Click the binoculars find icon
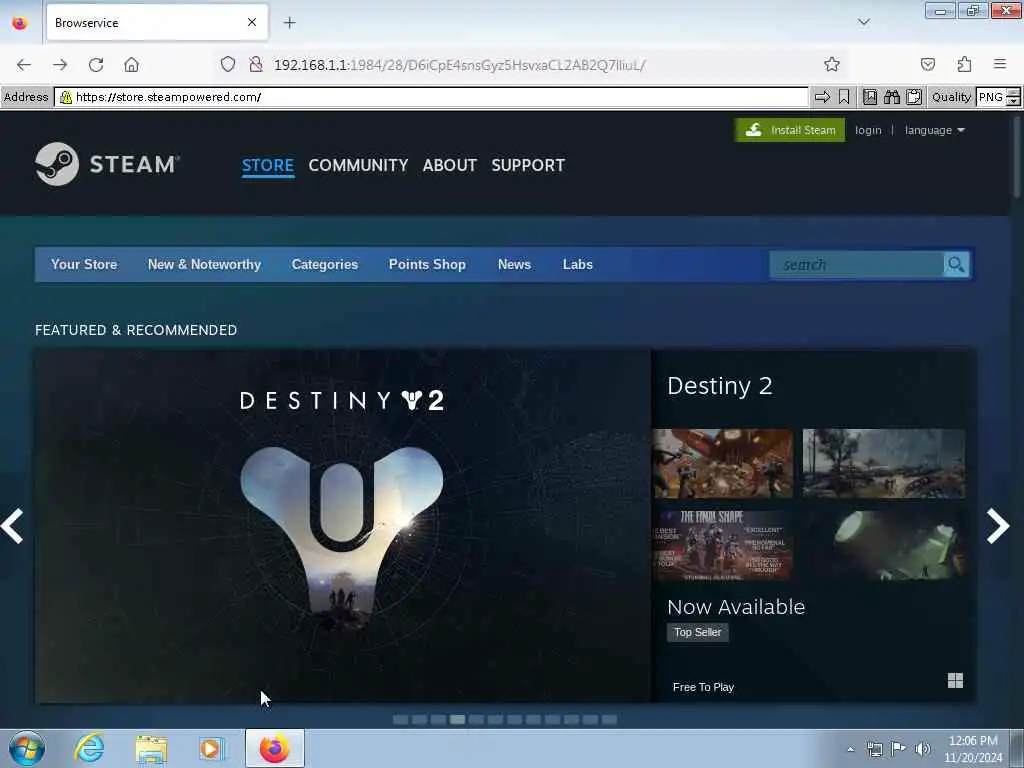 tap(892, 97)
